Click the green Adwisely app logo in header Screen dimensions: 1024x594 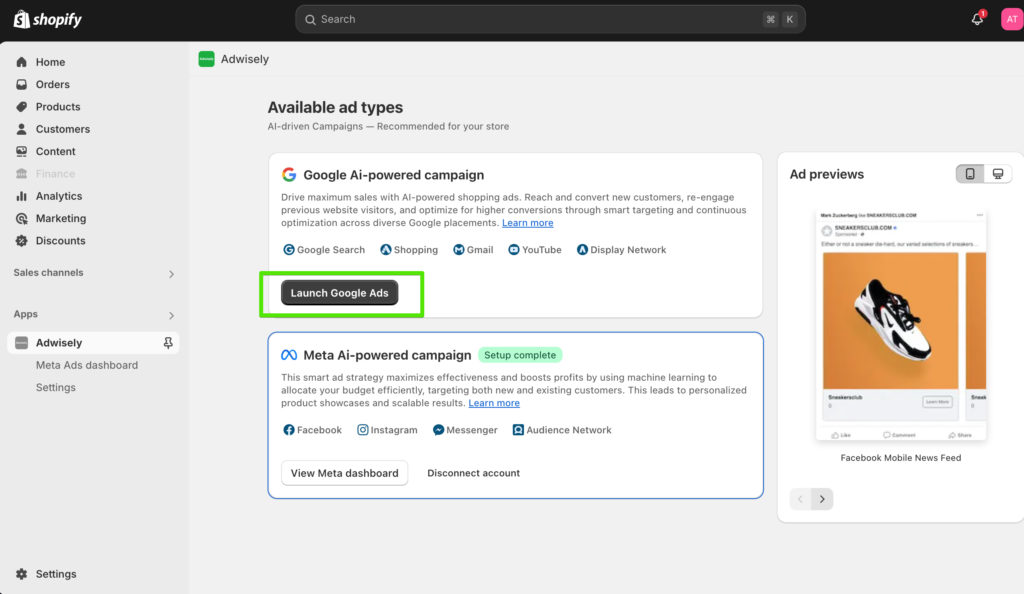[x=206, y=59]
